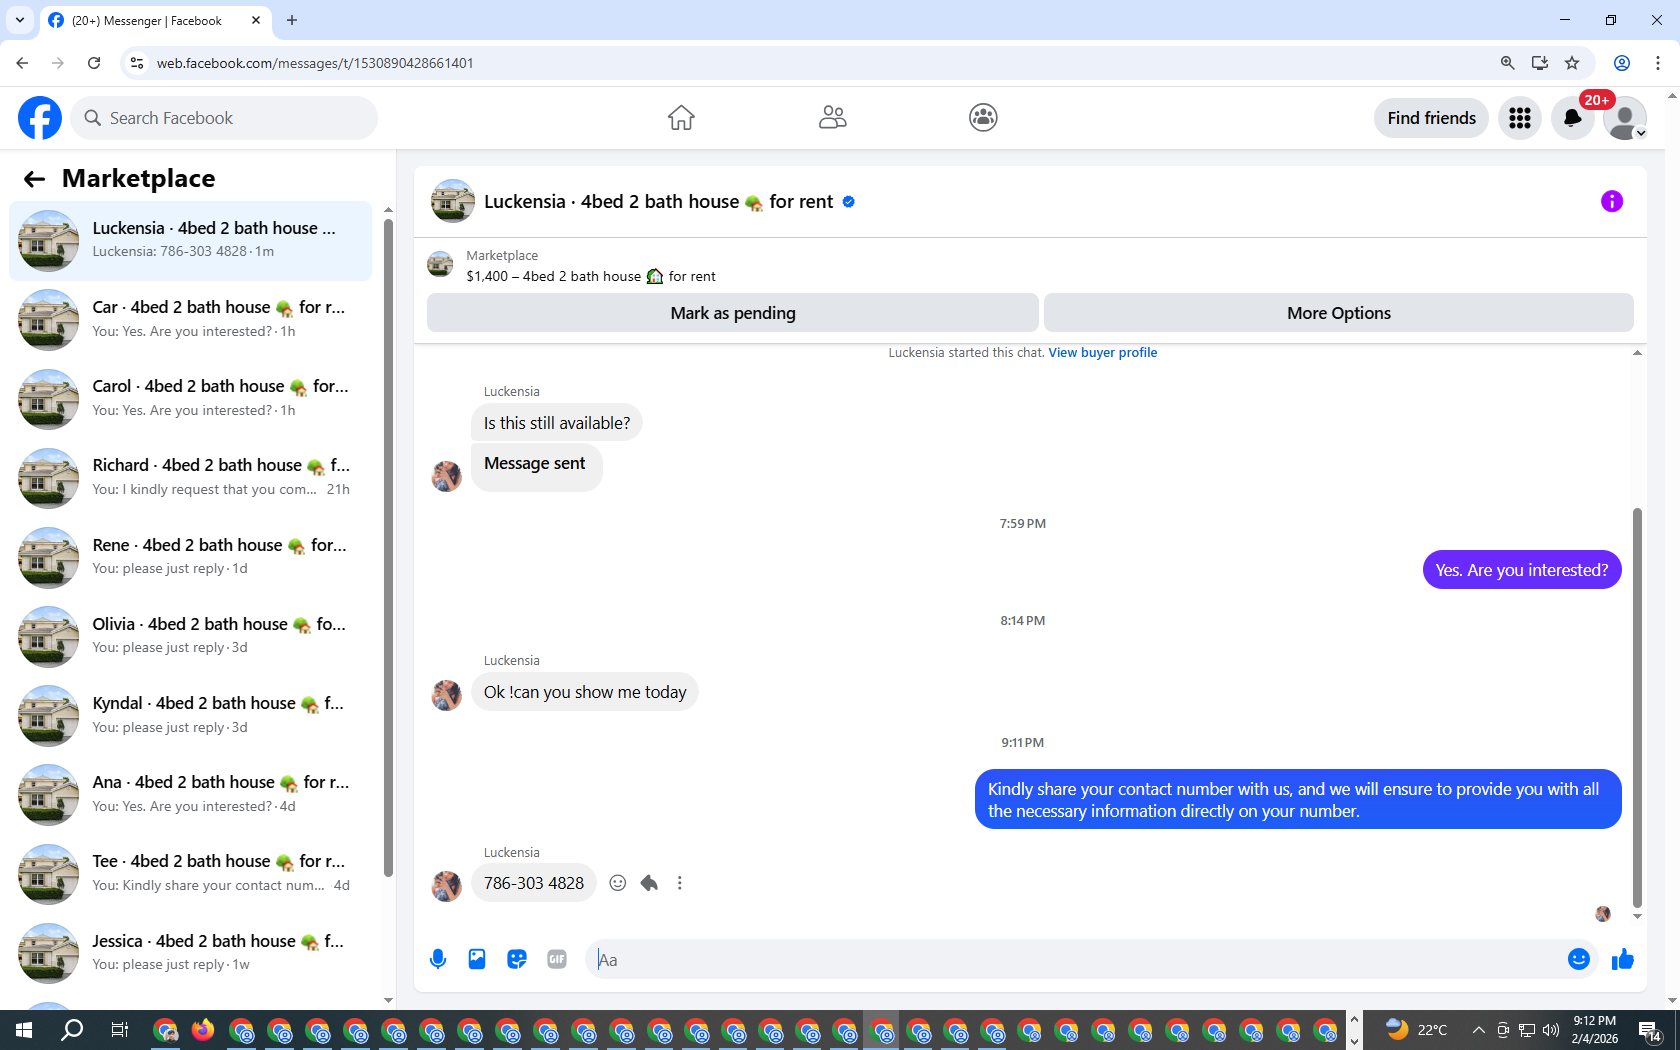
Task: Open the Windows notification center
Action: [1650, 1030]
